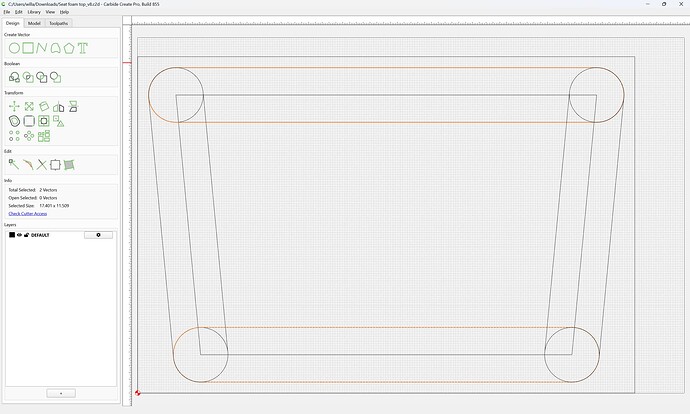Switch to the Toolpaths tab
The image size is (690, 414).
pyautogui.click(x=59, y=23)
